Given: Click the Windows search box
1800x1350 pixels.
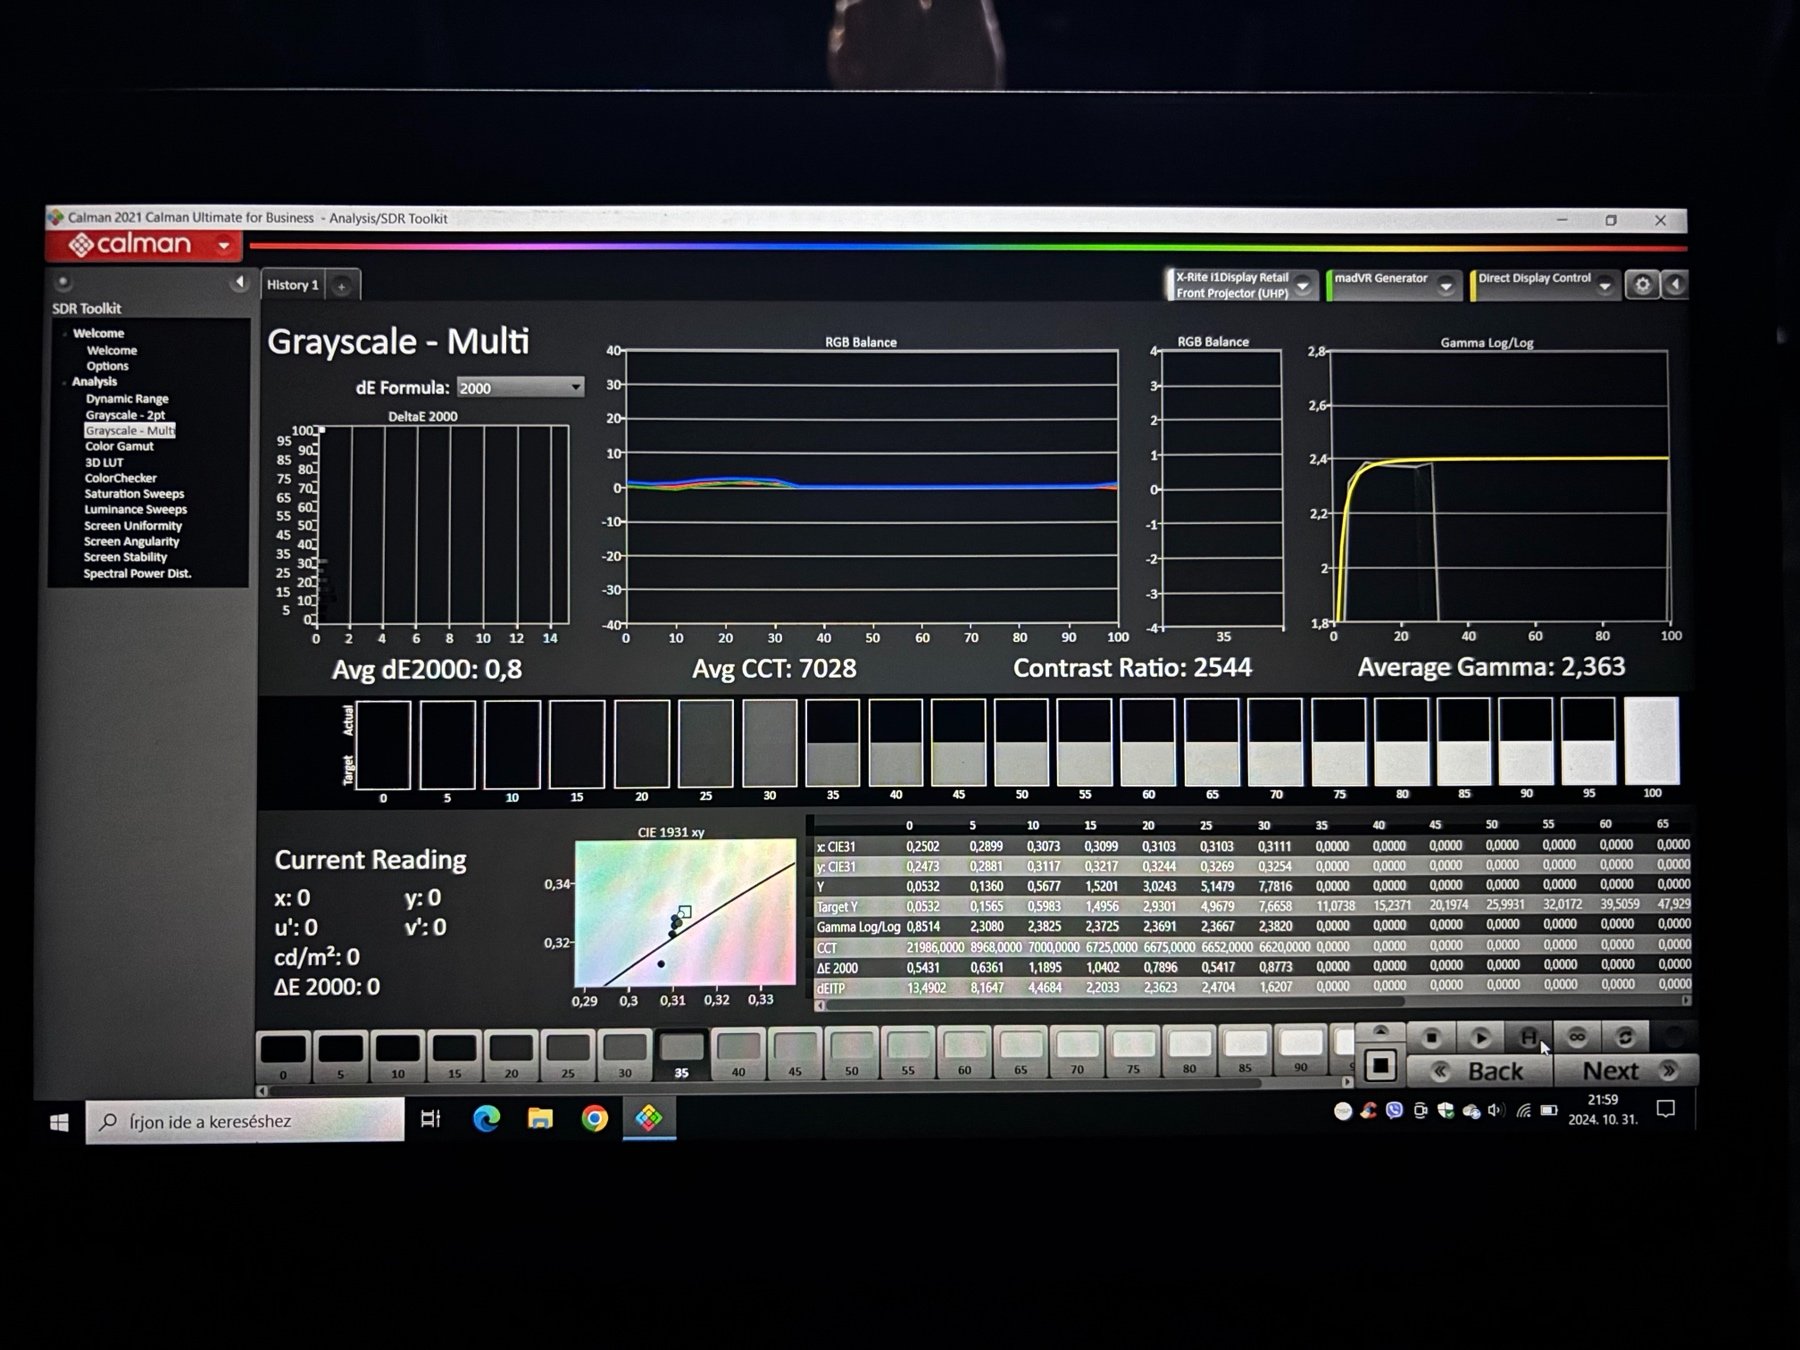Looking at the screenshot, I should [x=245, y=1122].
